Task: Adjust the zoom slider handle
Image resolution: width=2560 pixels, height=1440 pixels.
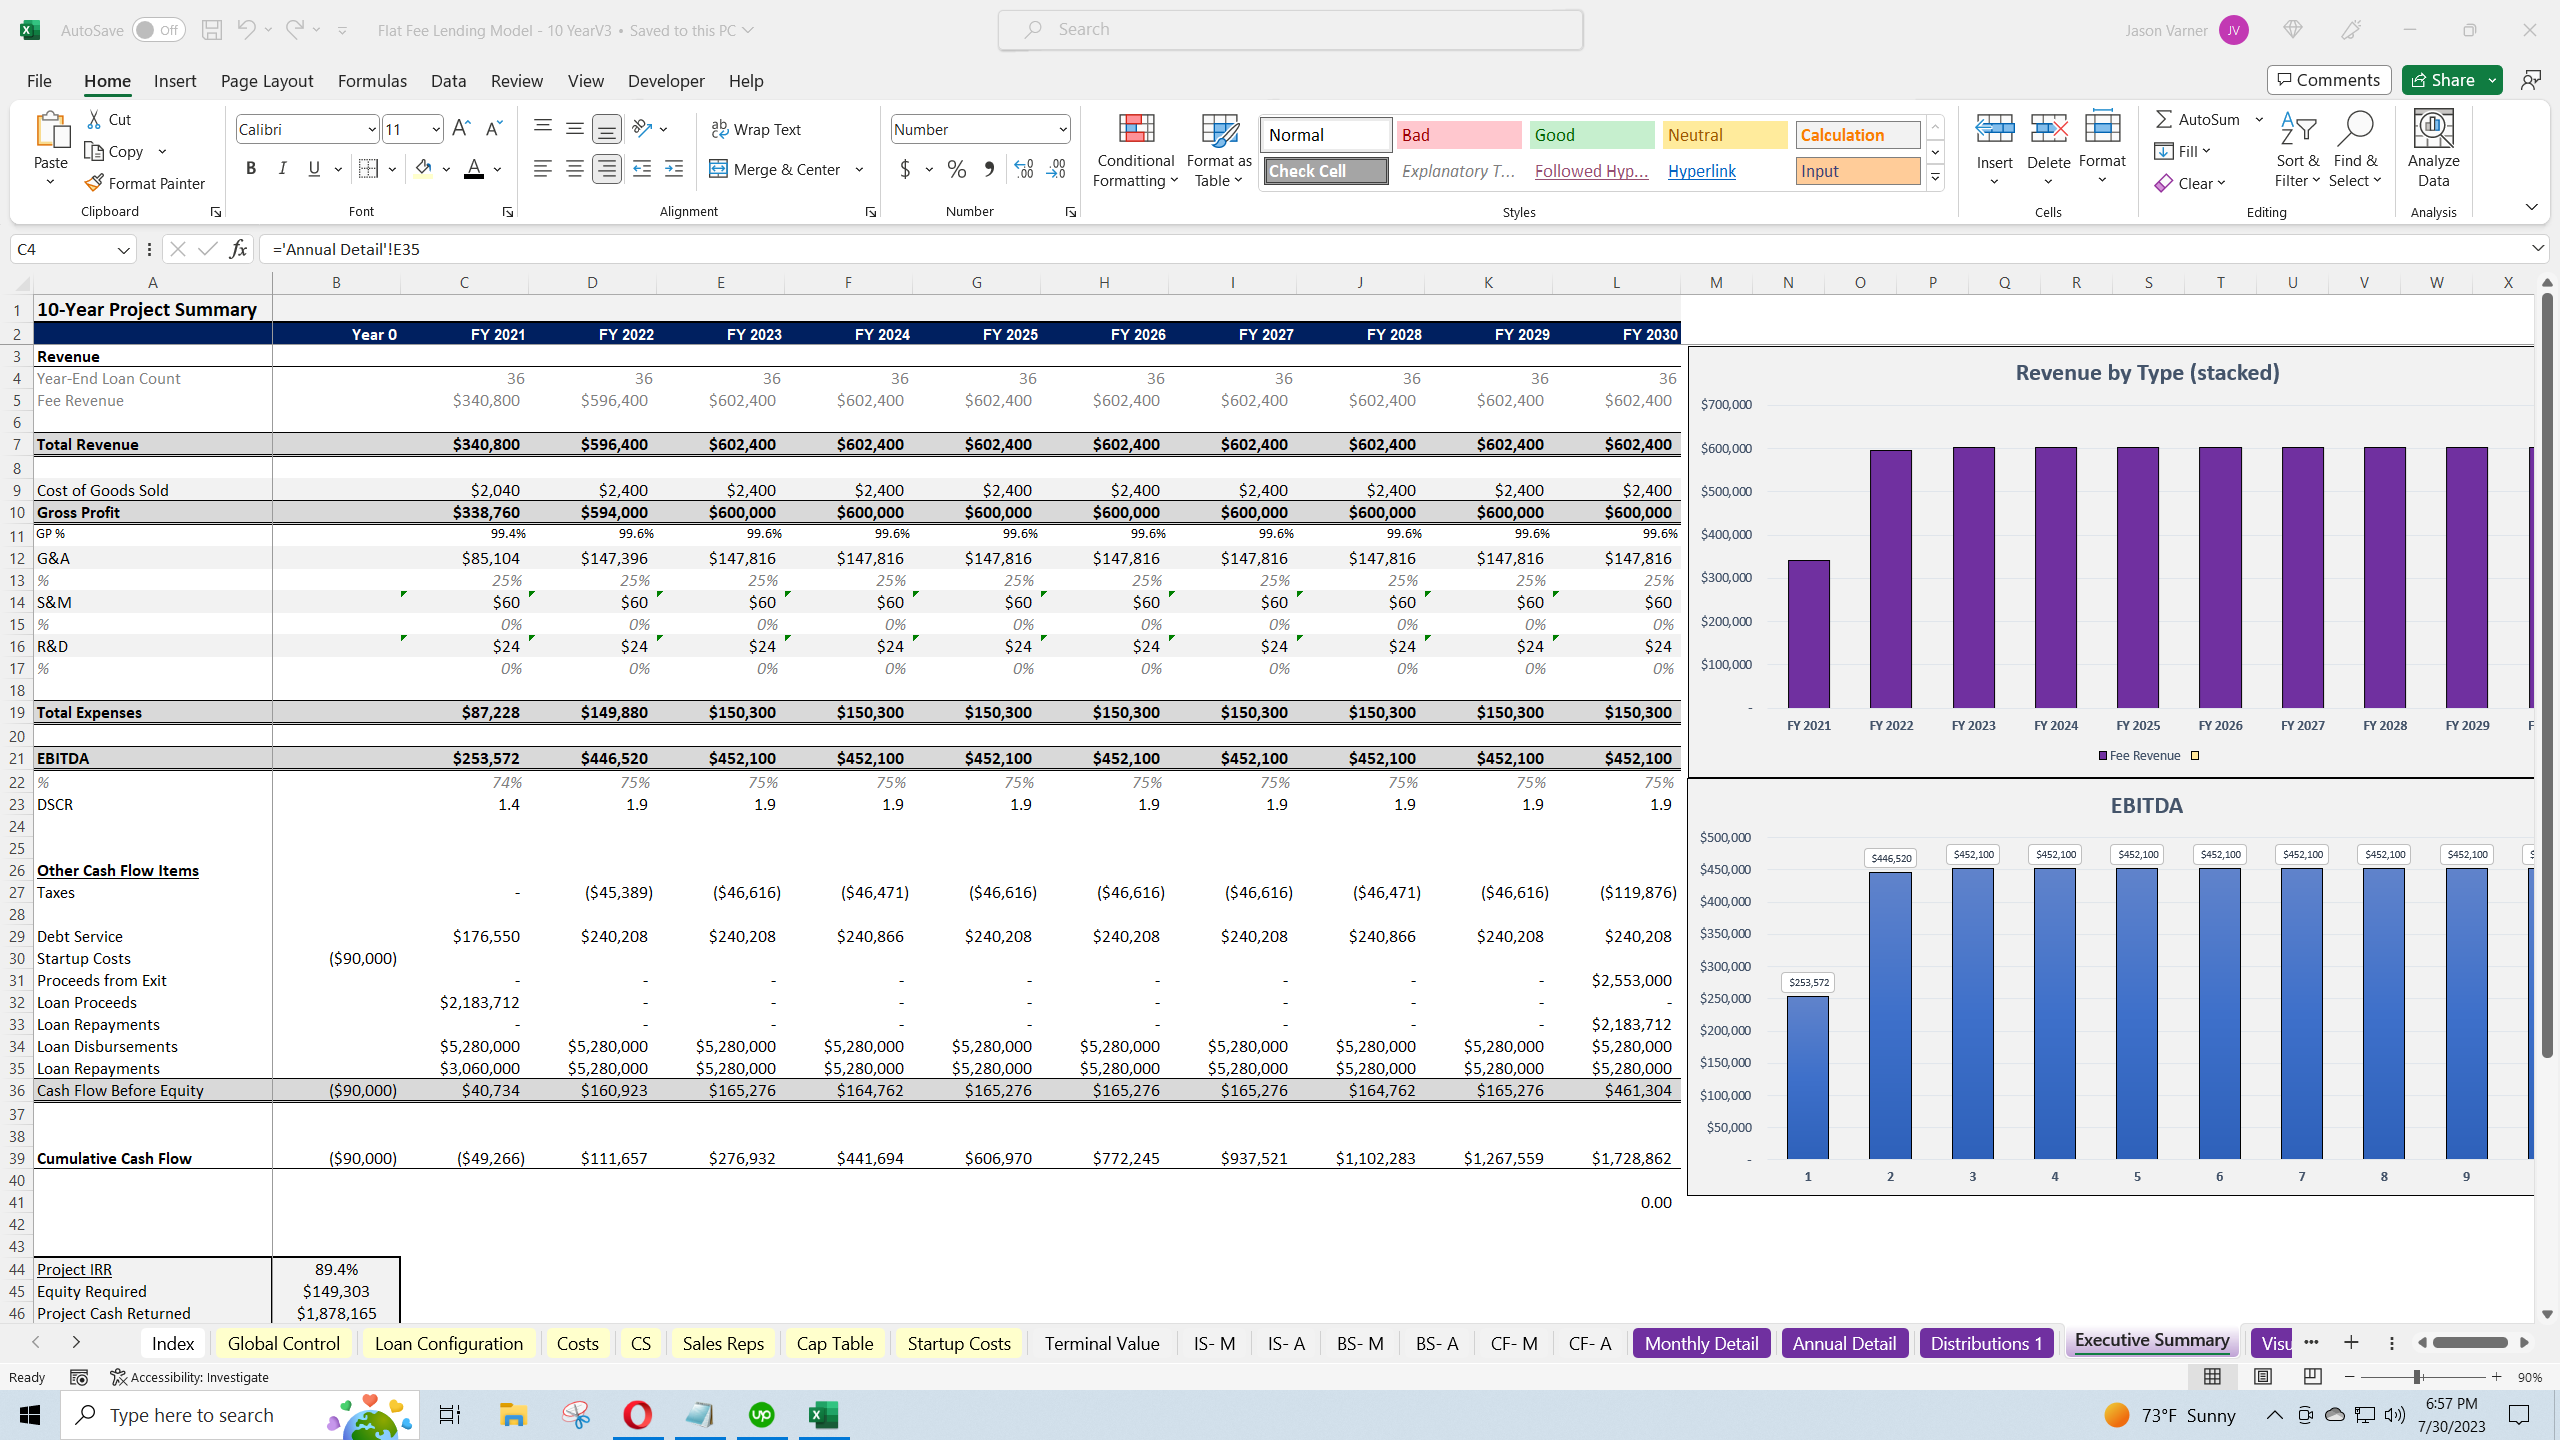Action: 2417,1377
